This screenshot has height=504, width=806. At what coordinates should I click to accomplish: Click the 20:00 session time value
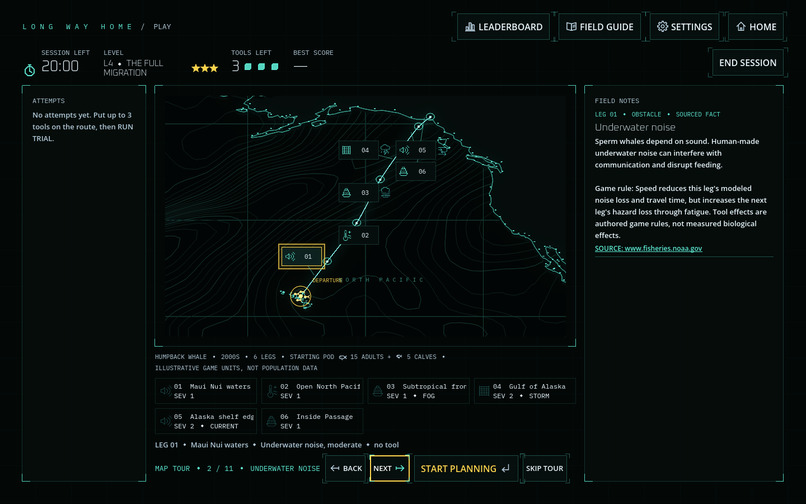pos(60,66)
